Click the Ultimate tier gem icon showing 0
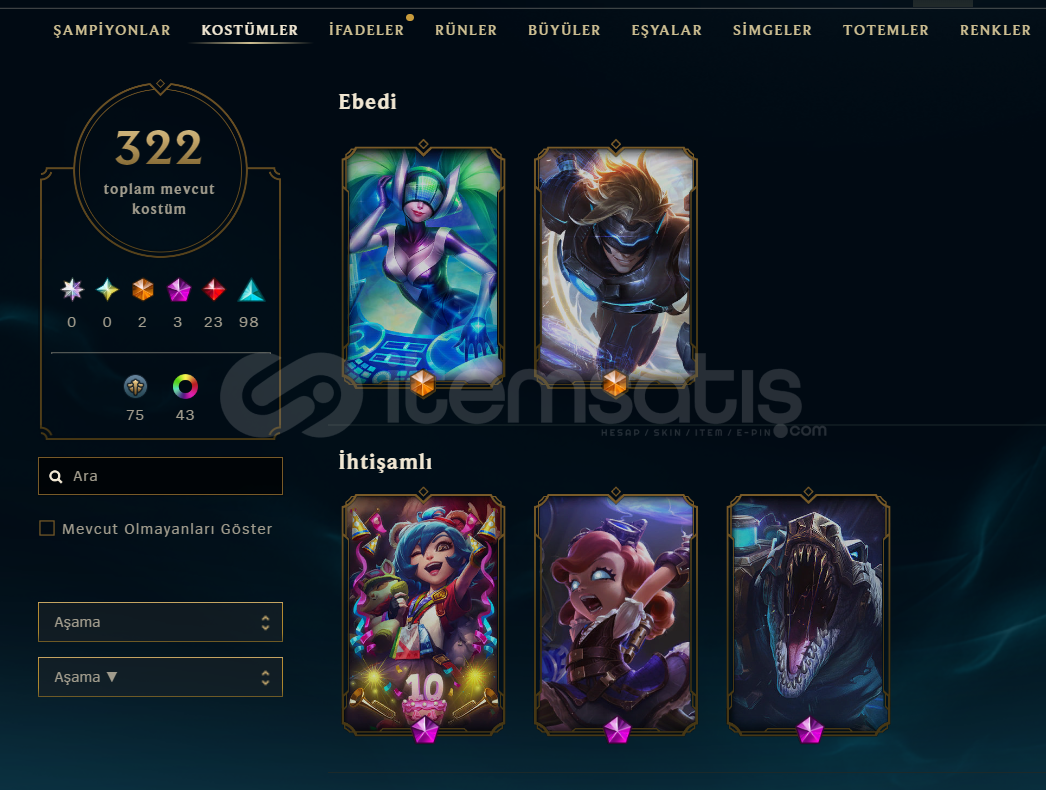This screenshot has width=1046, height=790. coord(72,290)
